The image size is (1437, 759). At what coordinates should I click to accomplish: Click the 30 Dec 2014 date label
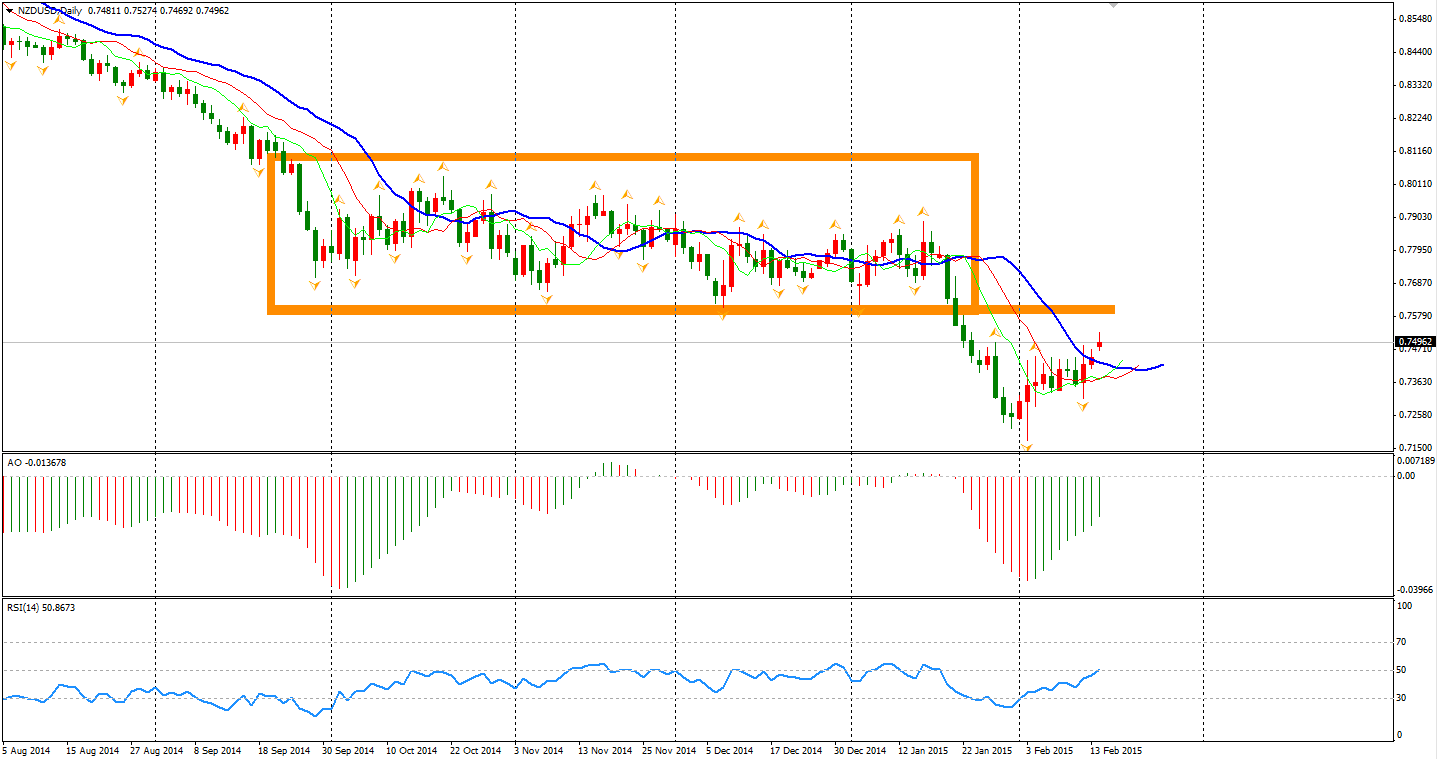pyautogui.click(x=861, y=749)
